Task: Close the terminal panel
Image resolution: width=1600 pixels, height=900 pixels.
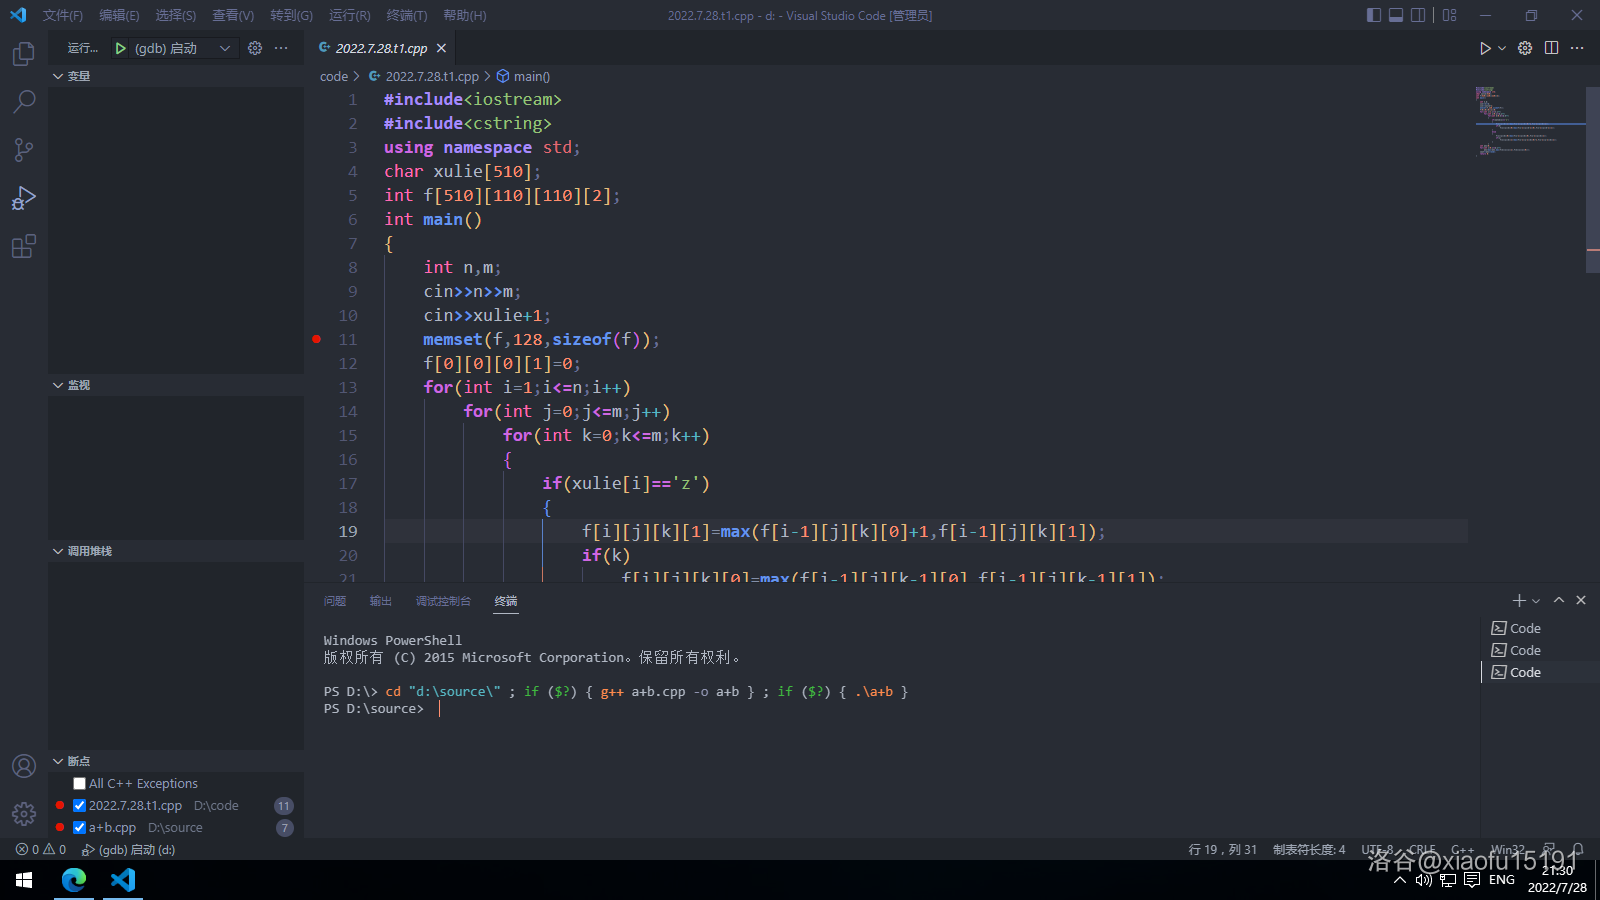Action: [x=1581, y=600]
